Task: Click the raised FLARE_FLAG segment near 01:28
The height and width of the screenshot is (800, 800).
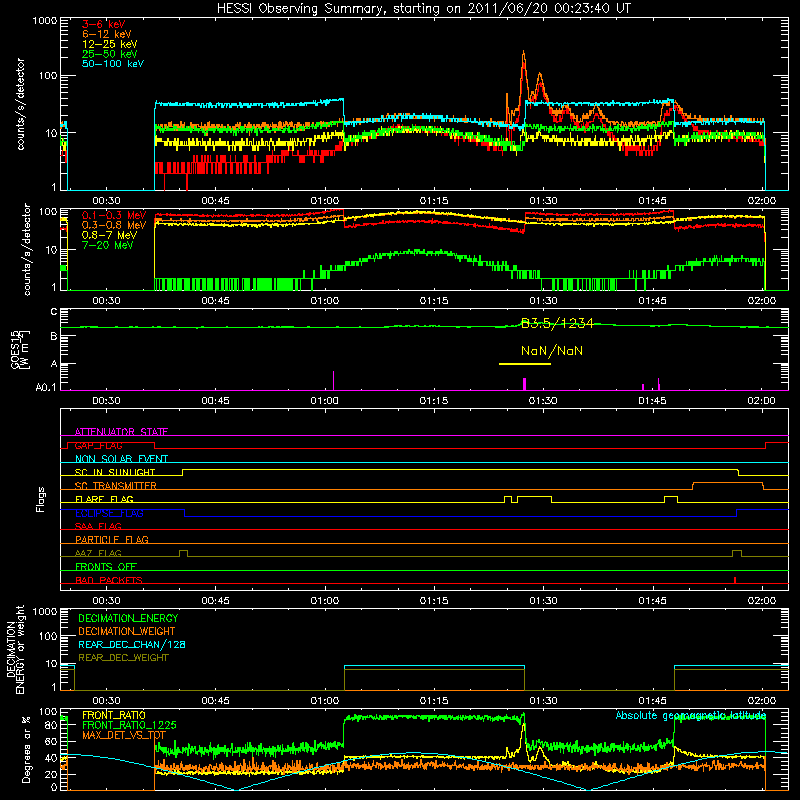Action: click(534, 496)
